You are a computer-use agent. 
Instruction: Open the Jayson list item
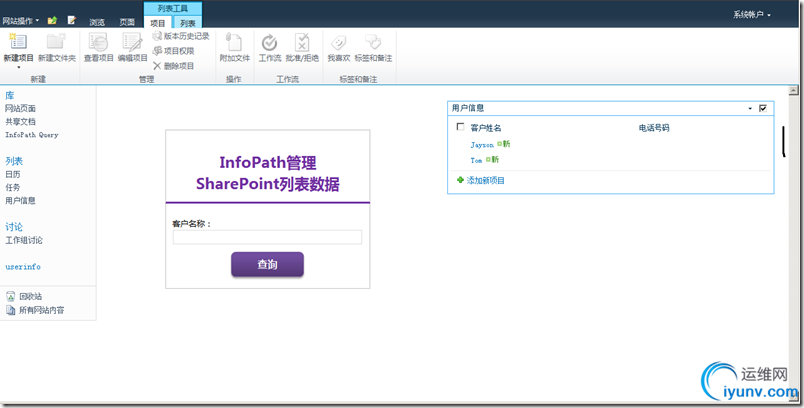tap(482, 145)
